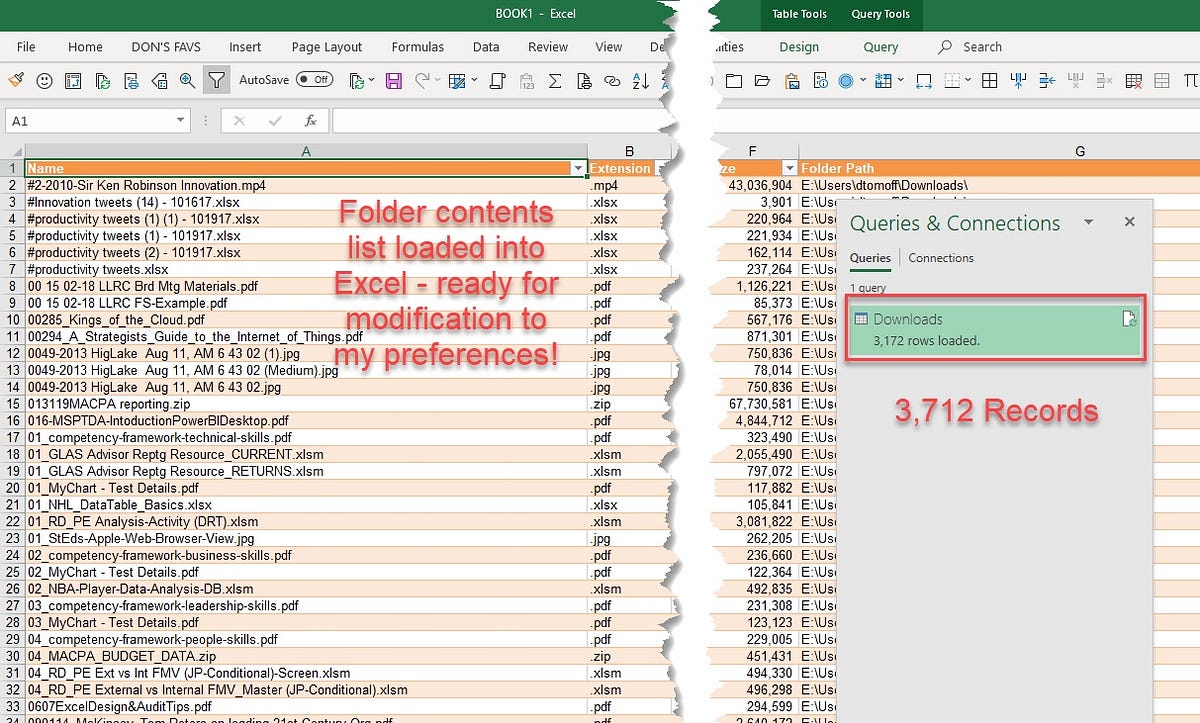Open the Name column filter dropdown
This screenshot has width=1200, height=723.
click(578, 168)
